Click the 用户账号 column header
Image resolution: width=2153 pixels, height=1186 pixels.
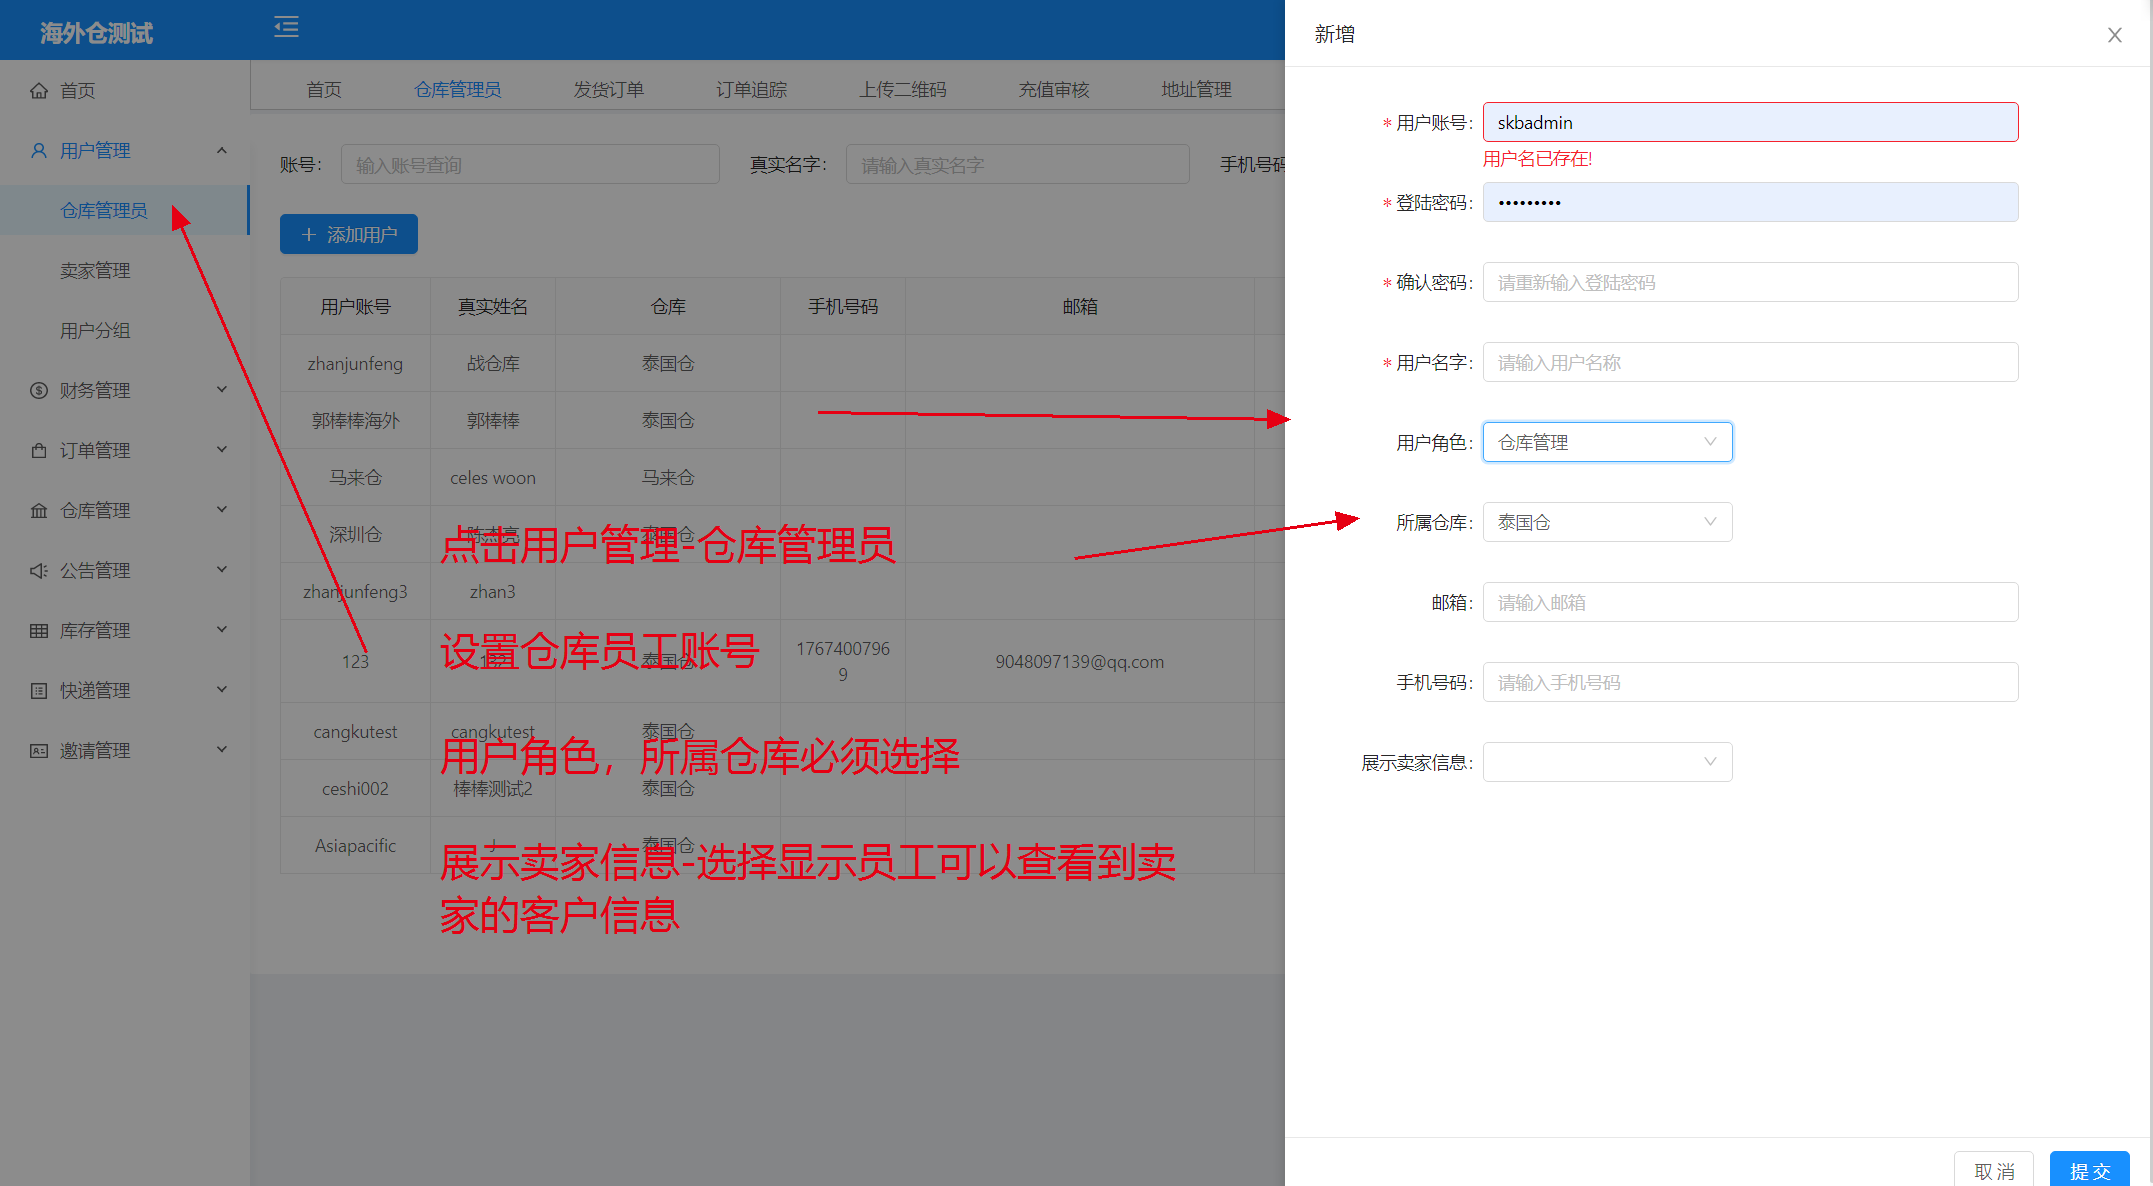tap(355, 306)
